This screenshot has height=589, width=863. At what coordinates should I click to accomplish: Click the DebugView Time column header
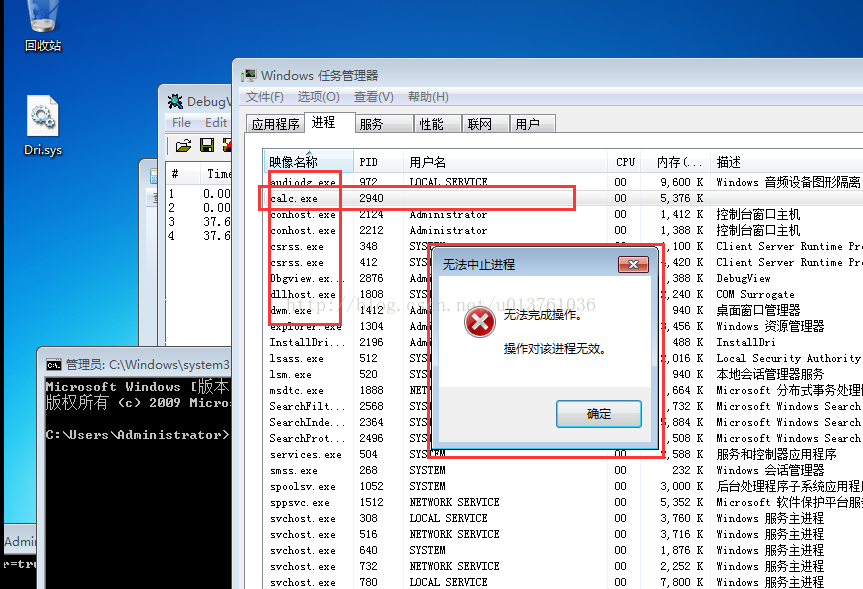(x=216, y=173)
